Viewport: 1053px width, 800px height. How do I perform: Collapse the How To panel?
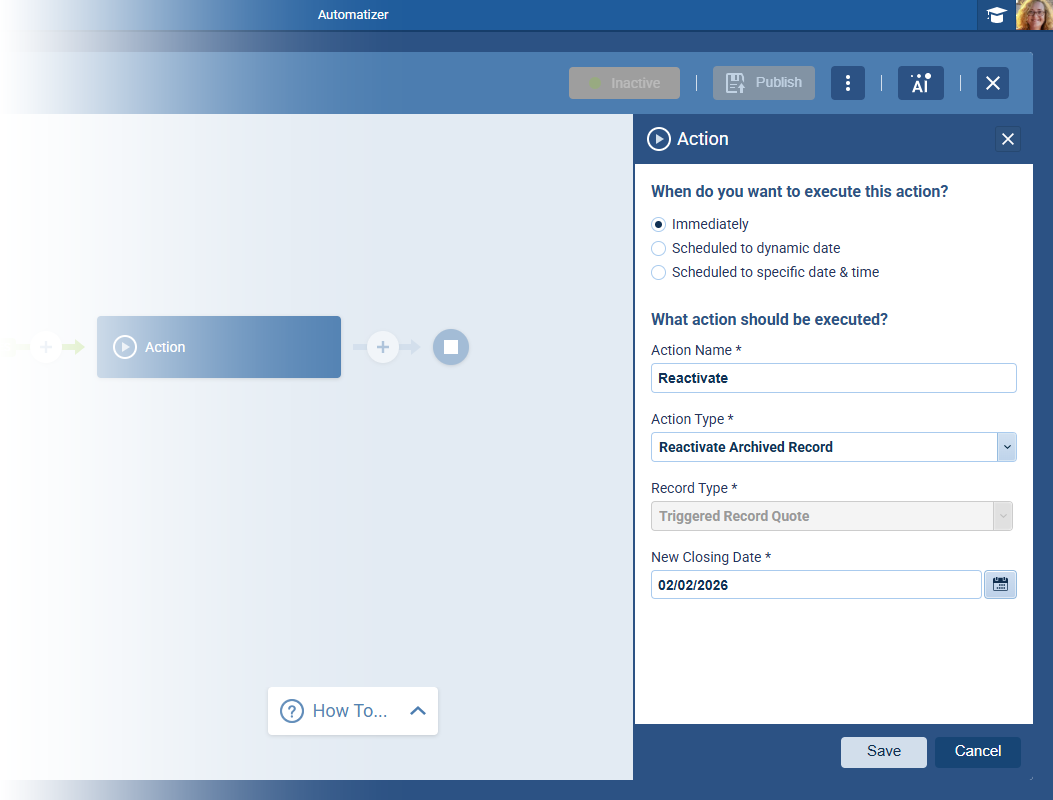coord(418,711)
